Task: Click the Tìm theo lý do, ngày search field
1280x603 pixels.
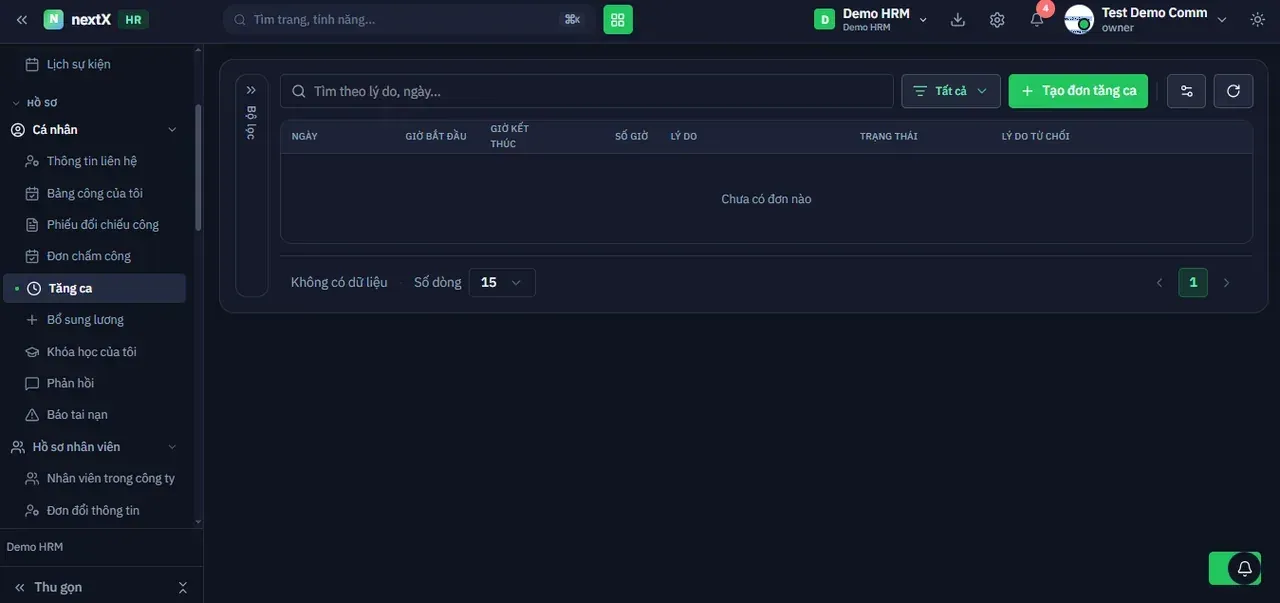Action: pos(587,91)
